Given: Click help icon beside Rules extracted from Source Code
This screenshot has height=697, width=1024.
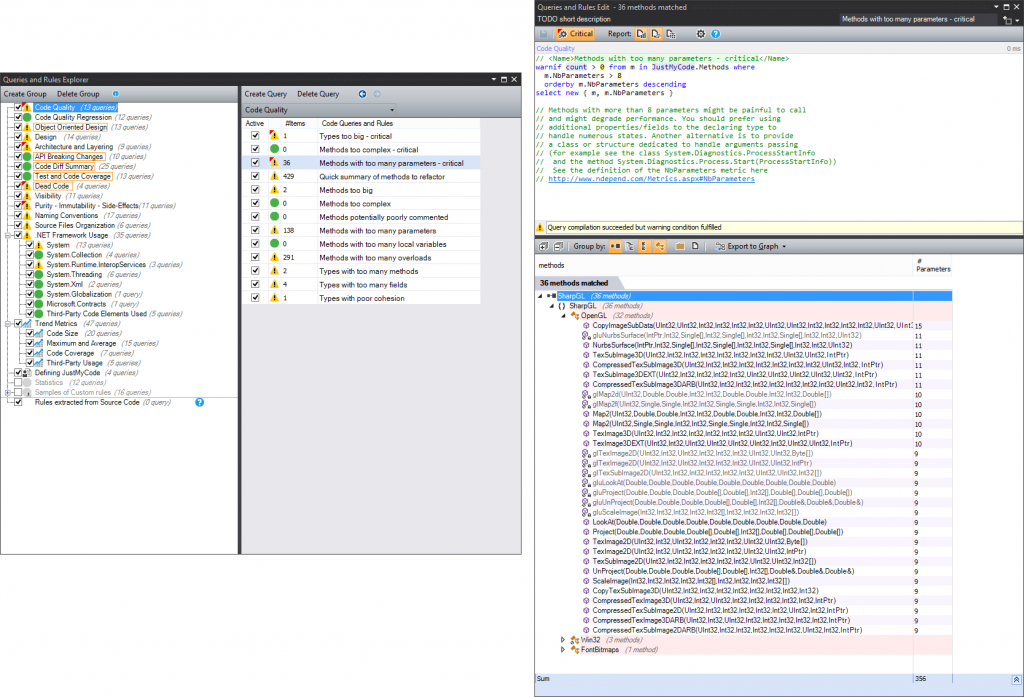Looking at the screenshot, I should 200,402.
